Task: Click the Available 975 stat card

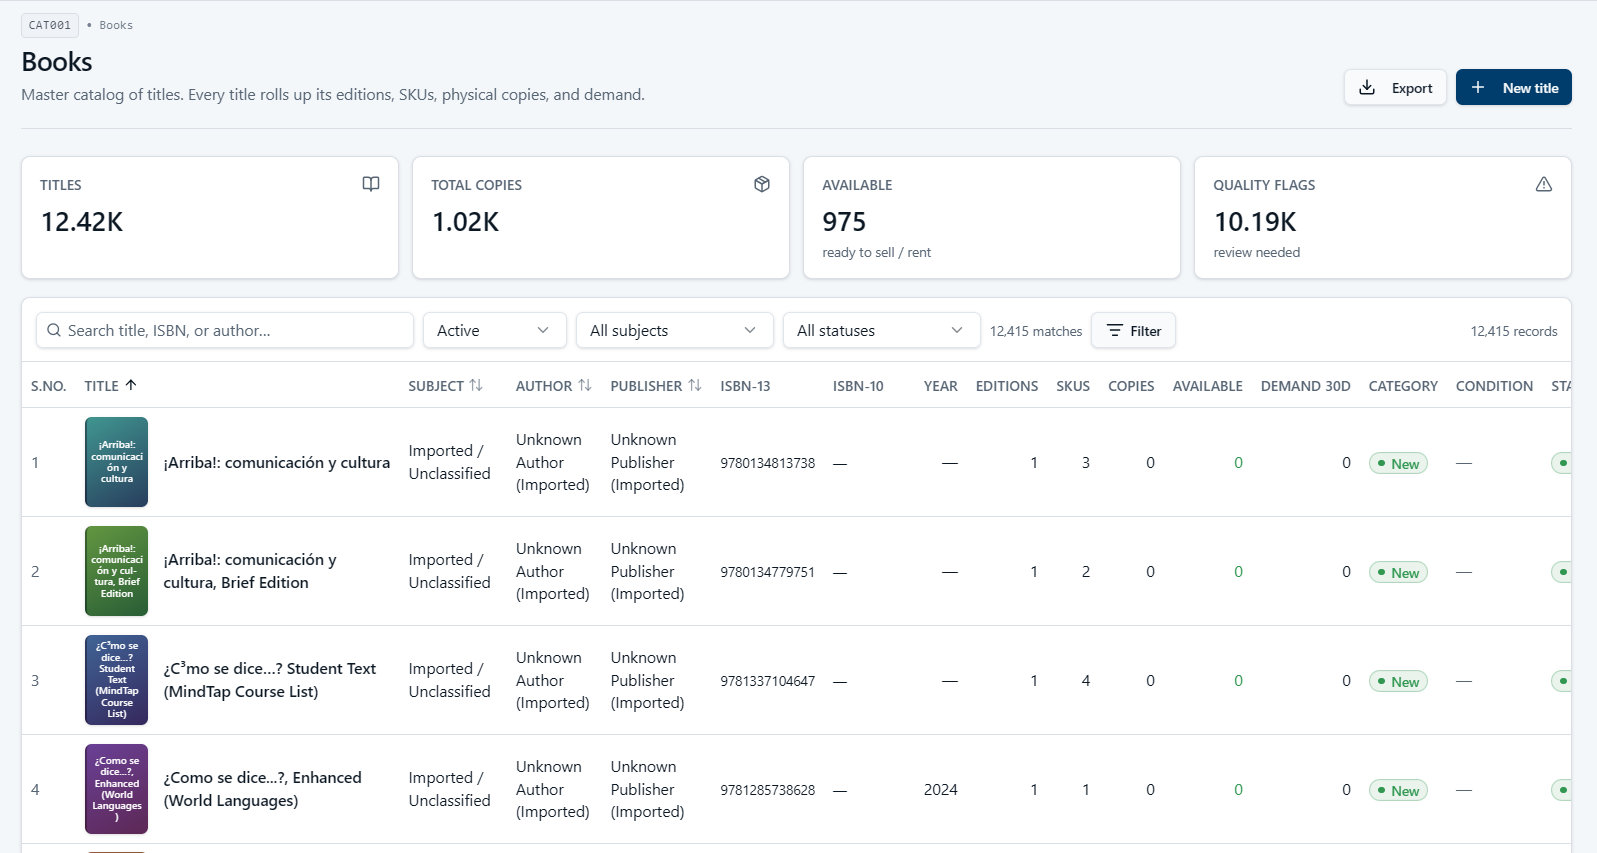Action: coord(992,217)
